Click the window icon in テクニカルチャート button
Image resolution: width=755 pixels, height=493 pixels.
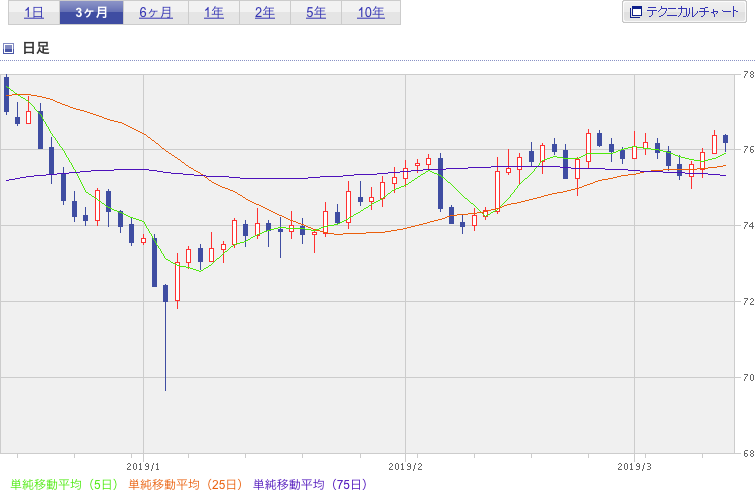click(636, 12)
